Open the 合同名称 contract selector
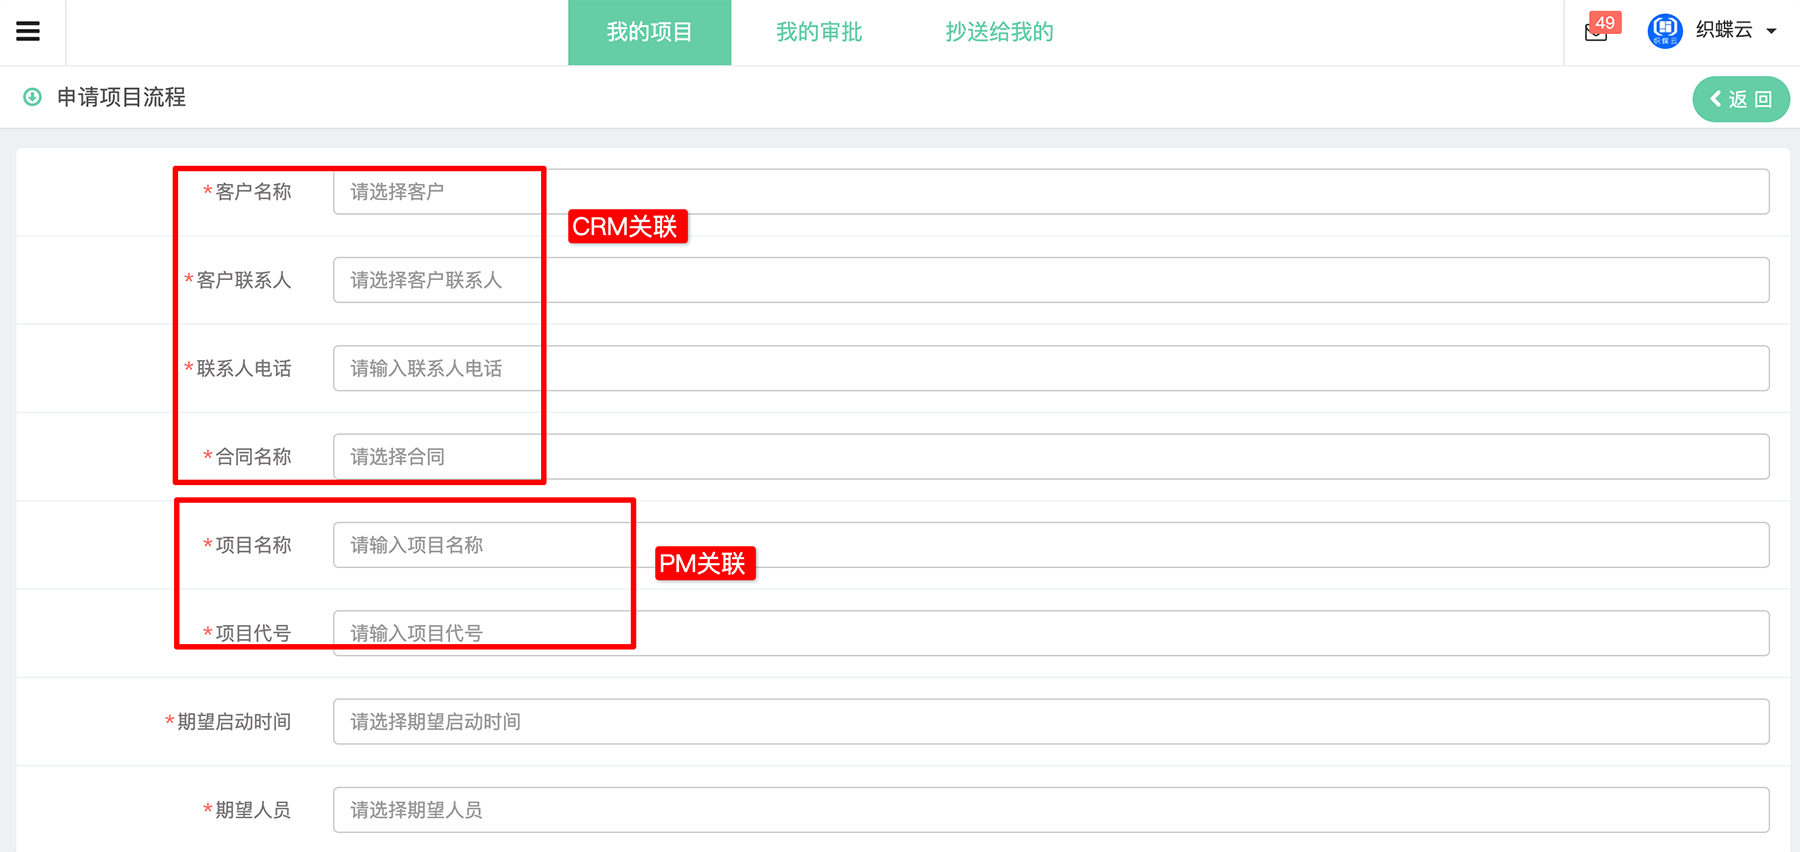1800x852 pixels. (1051, 457)
